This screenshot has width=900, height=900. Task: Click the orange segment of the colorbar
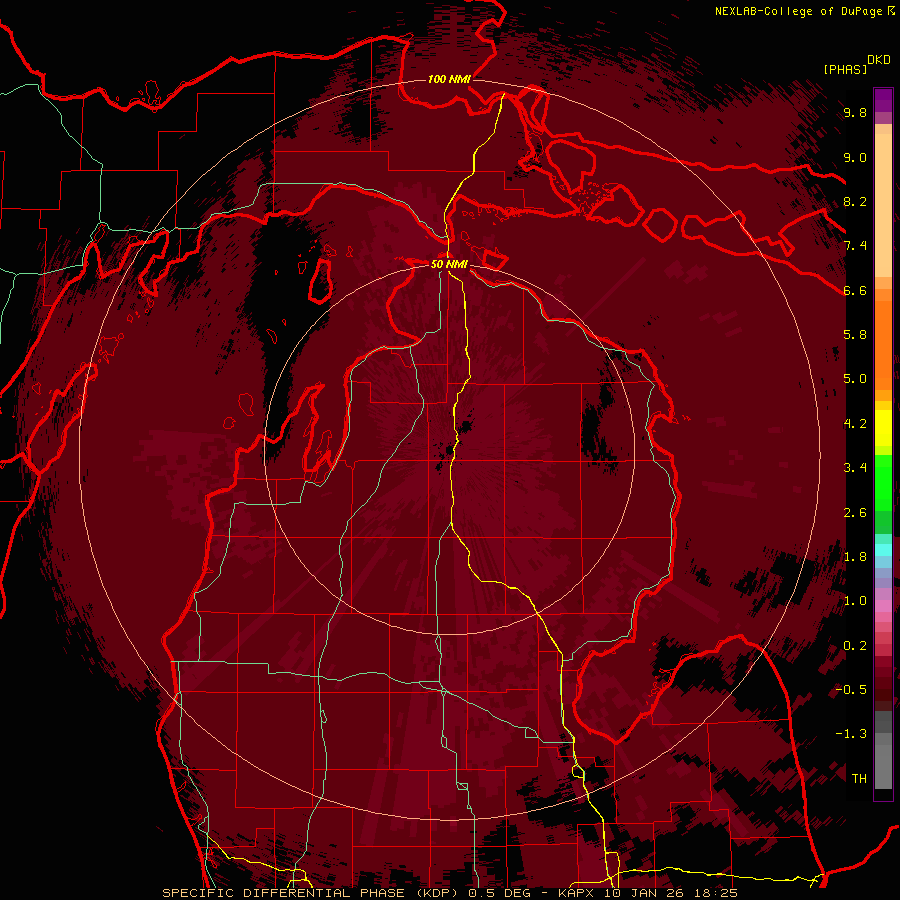[883, 344]
